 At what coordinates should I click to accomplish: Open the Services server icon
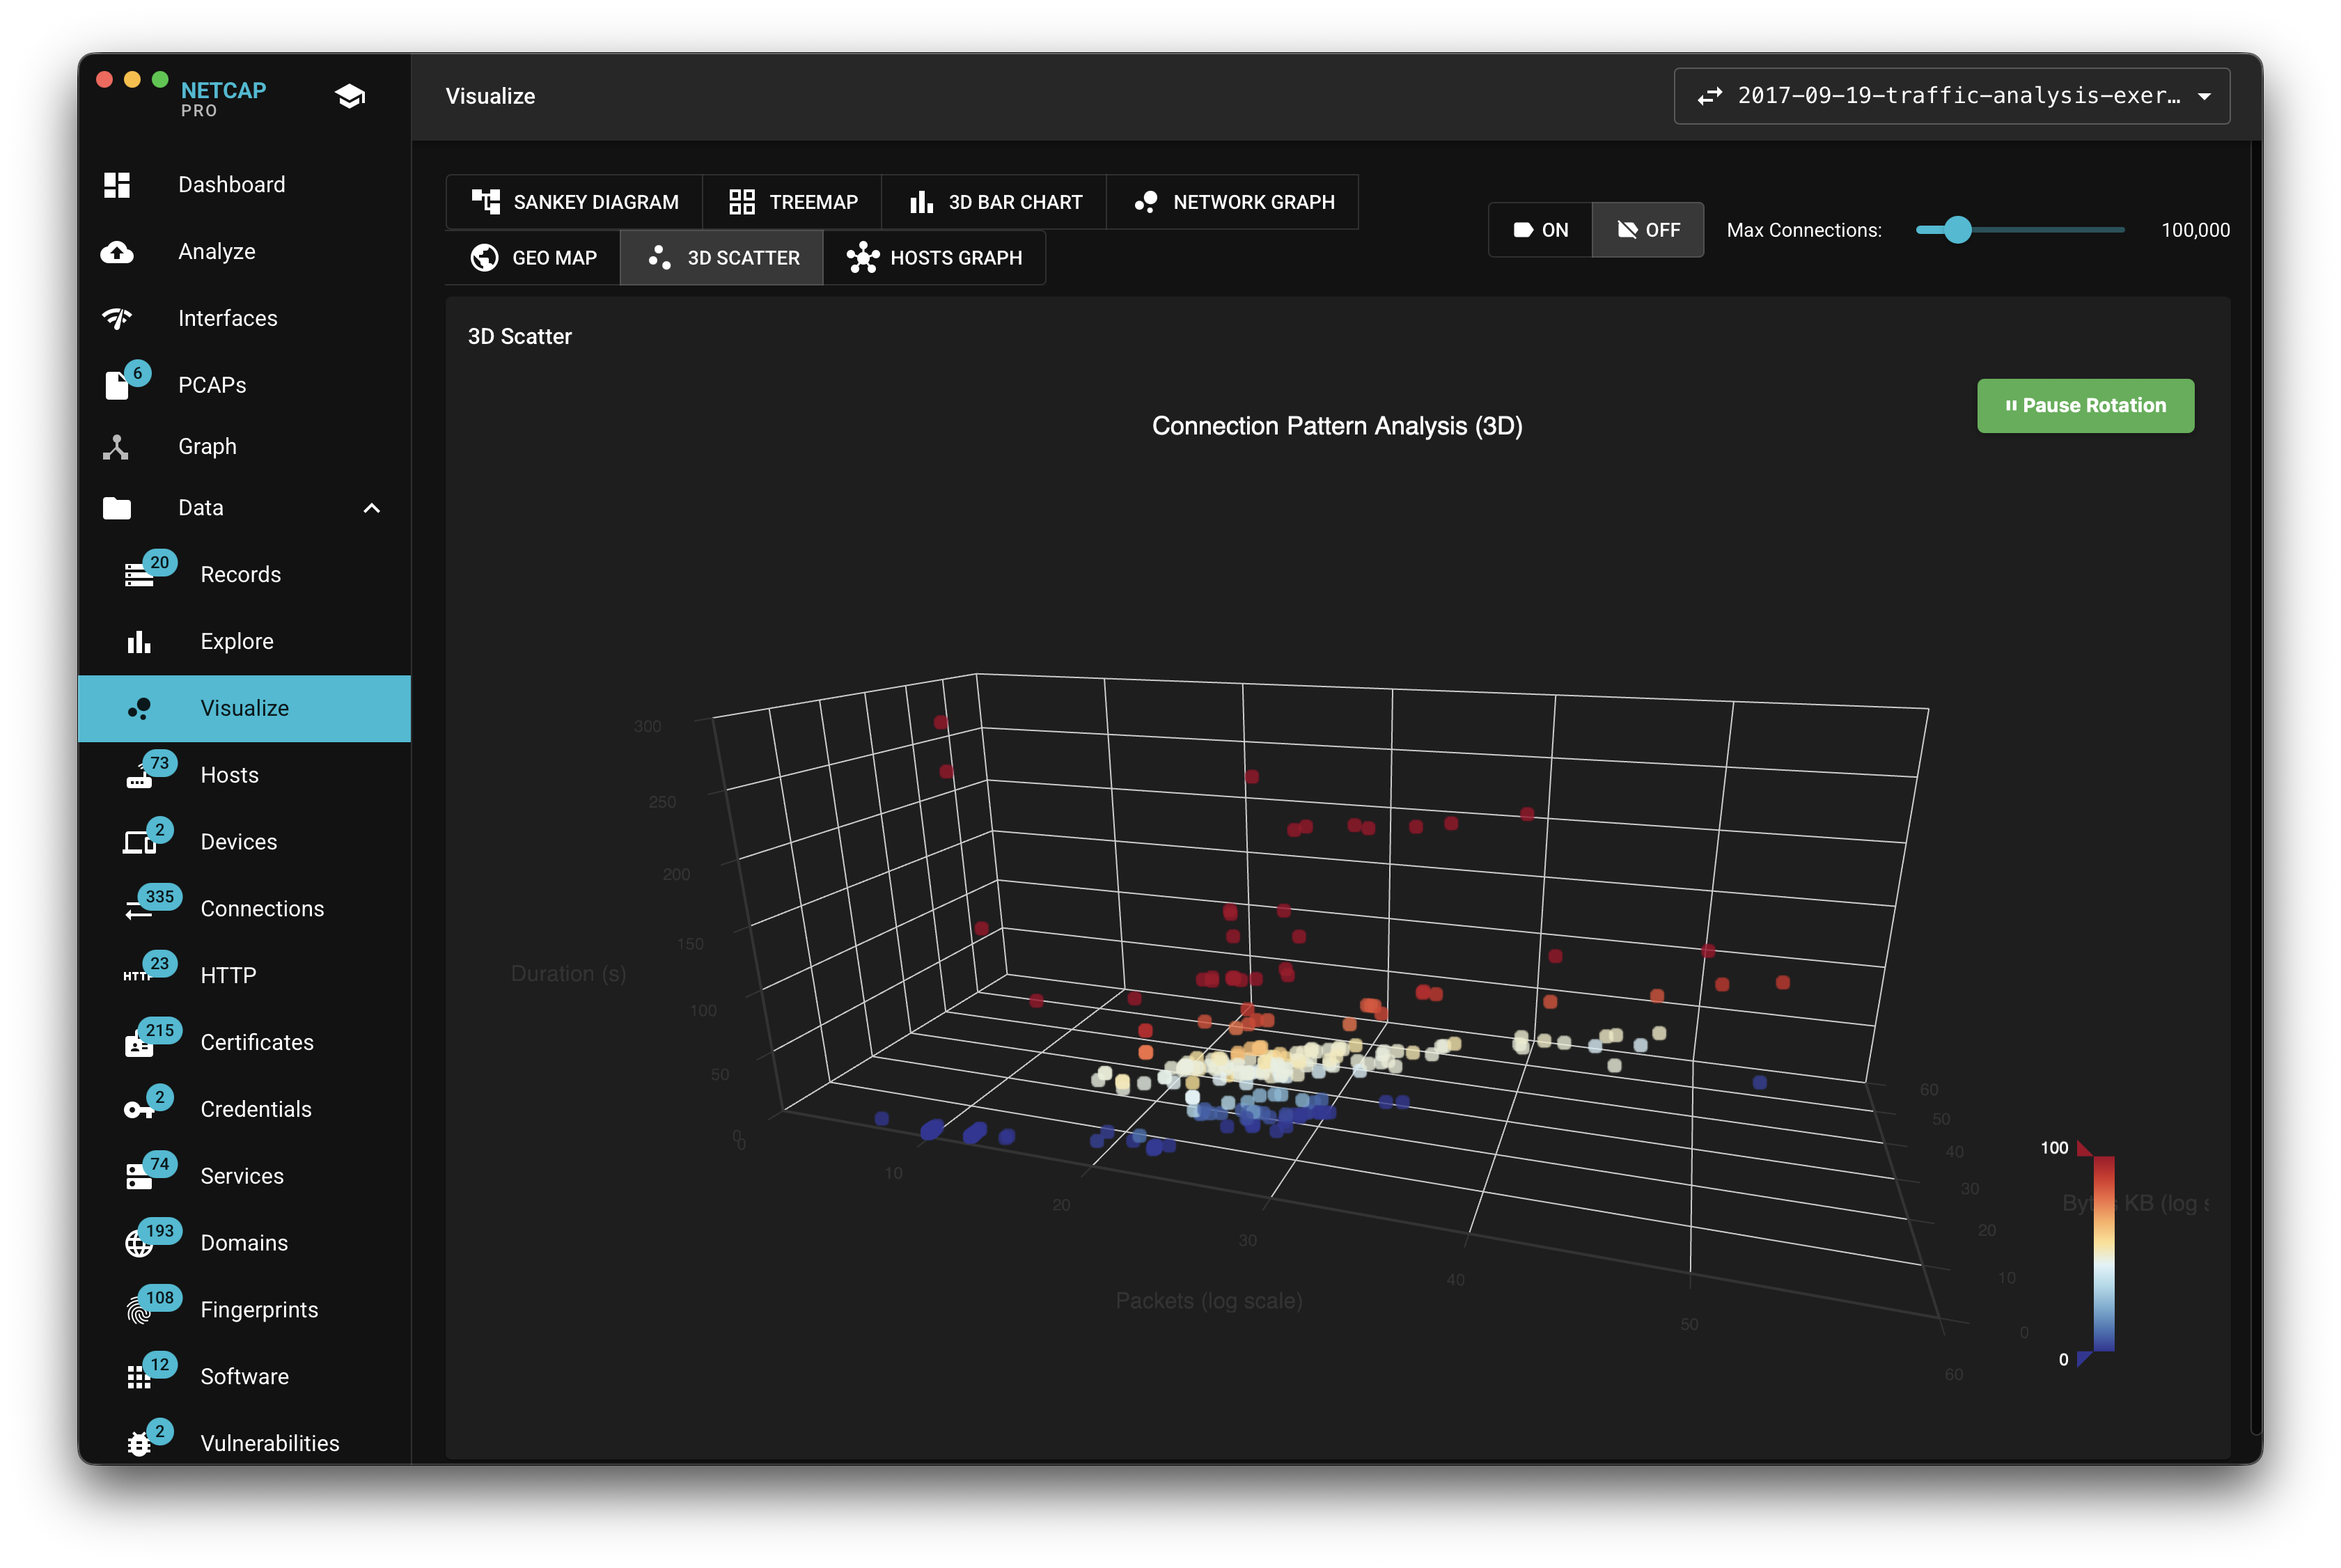coord(139,1177)
